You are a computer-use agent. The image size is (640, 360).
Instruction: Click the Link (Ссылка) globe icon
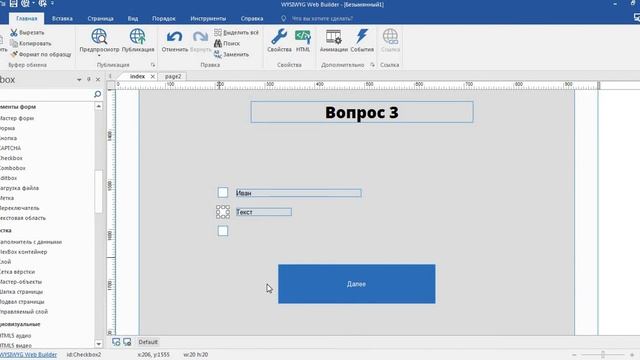pyautogui.click(x=390, y=36)
